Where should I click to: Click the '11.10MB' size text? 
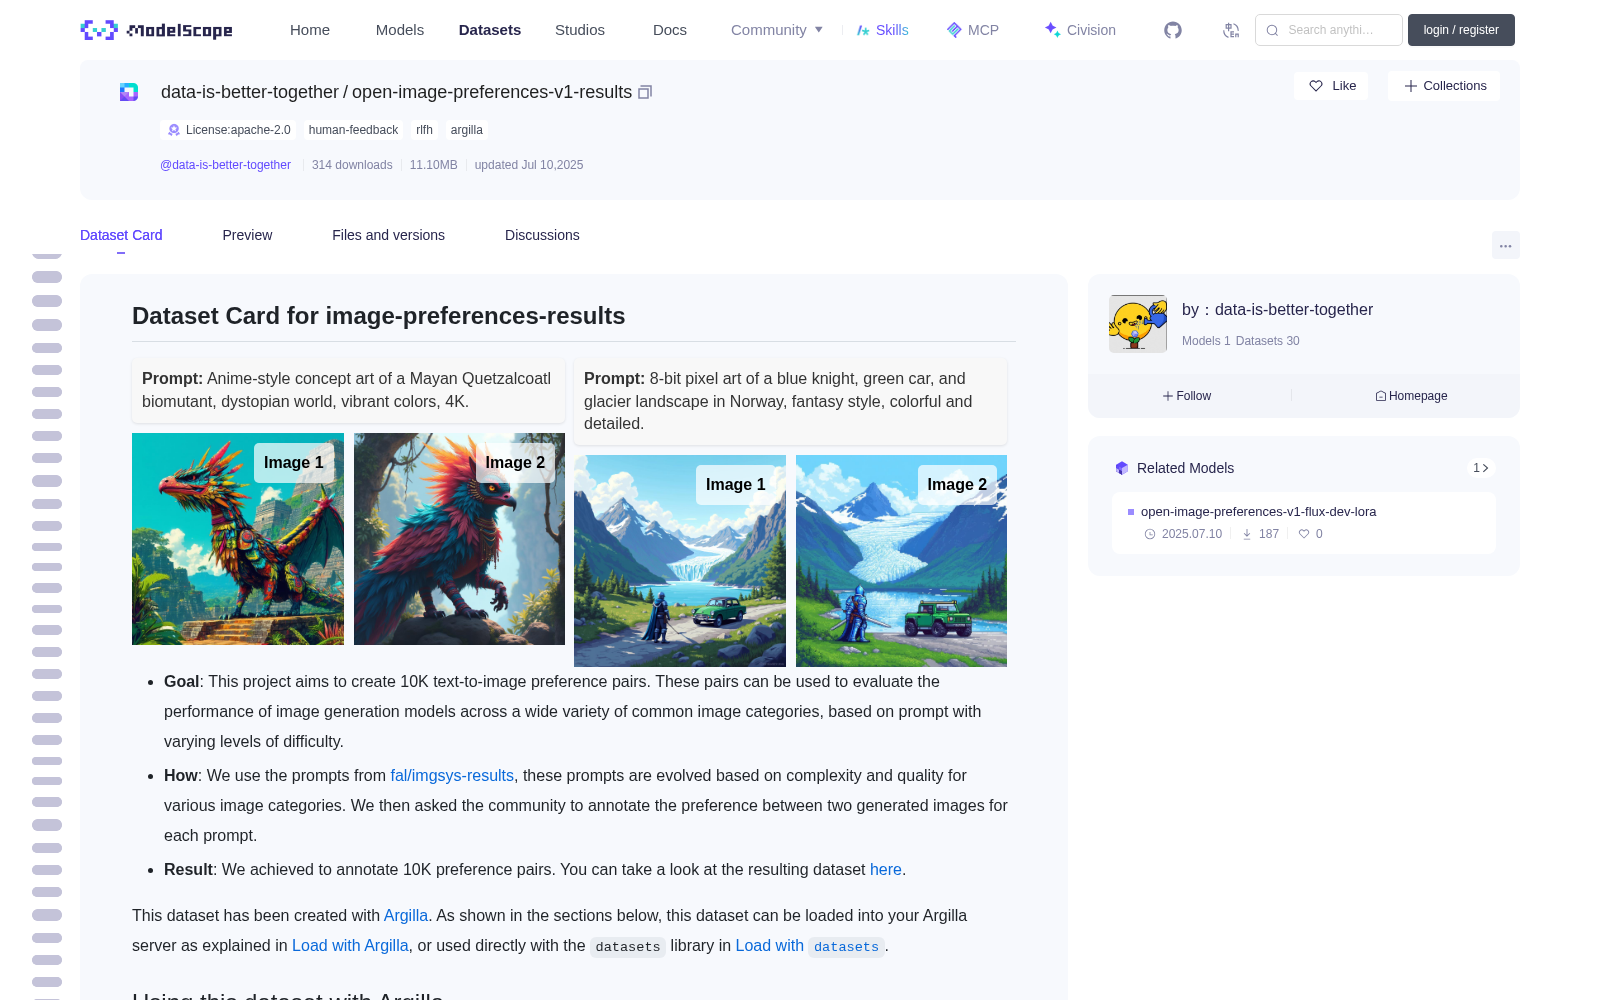coord(433,165)
